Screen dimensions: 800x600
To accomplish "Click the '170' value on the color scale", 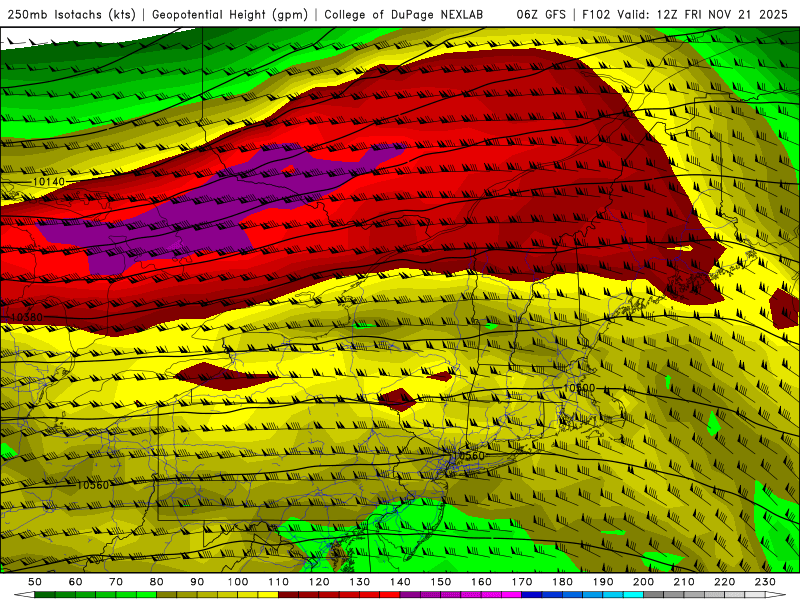I will pos(522,582).
